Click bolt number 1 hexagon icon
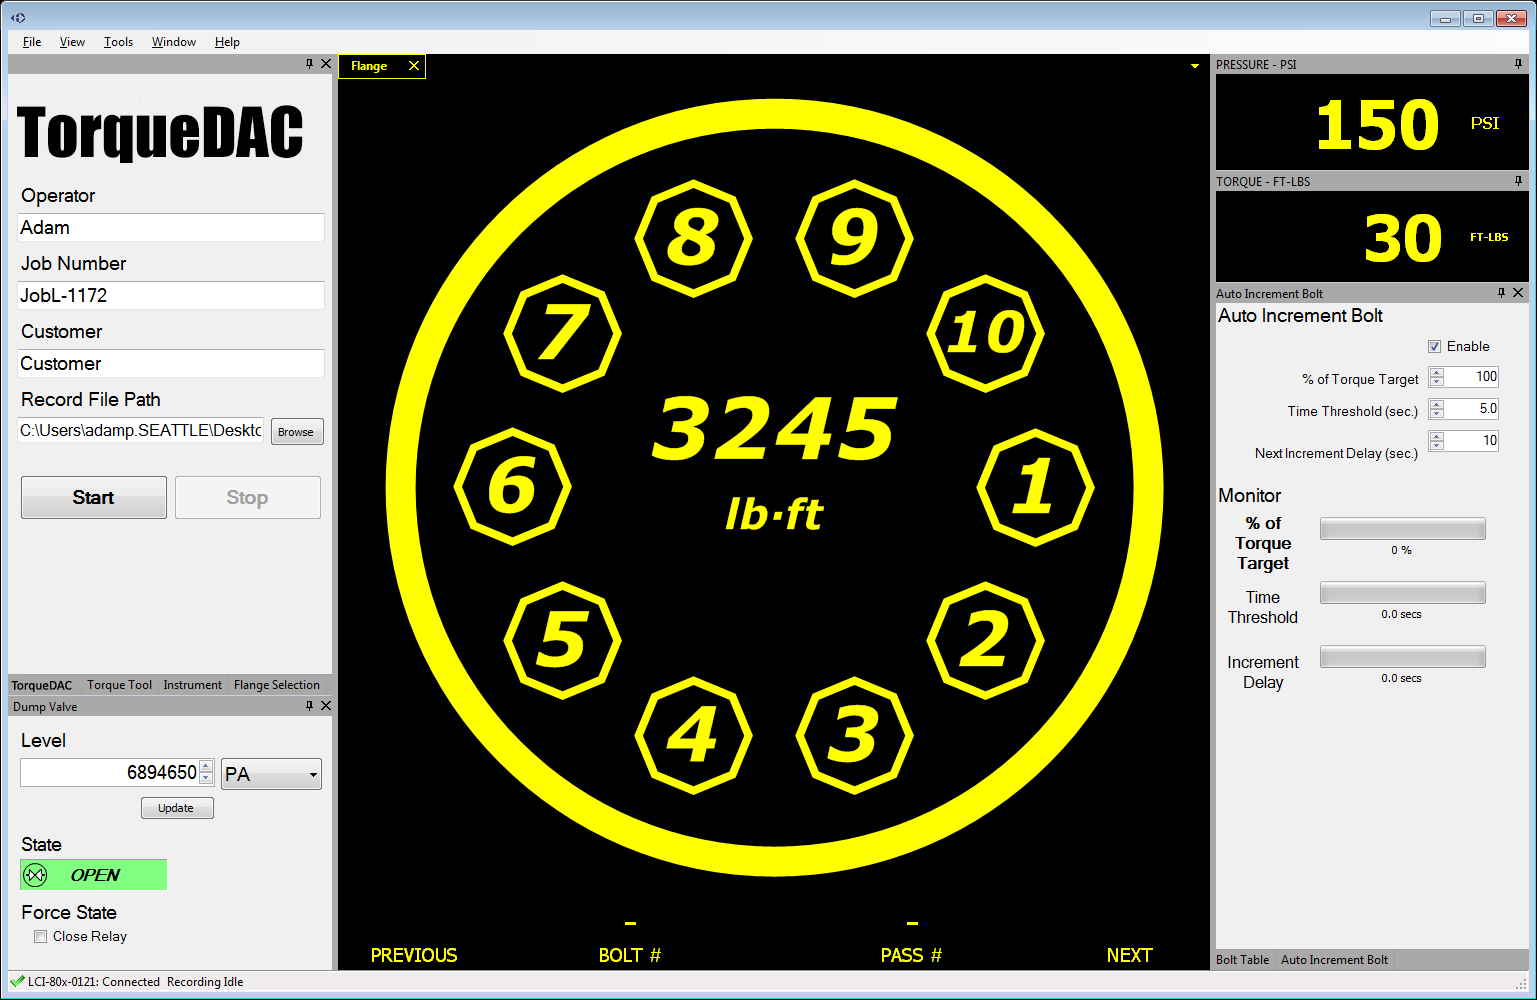The width and height of the screenshot is (1537, 1000). 1035,487
